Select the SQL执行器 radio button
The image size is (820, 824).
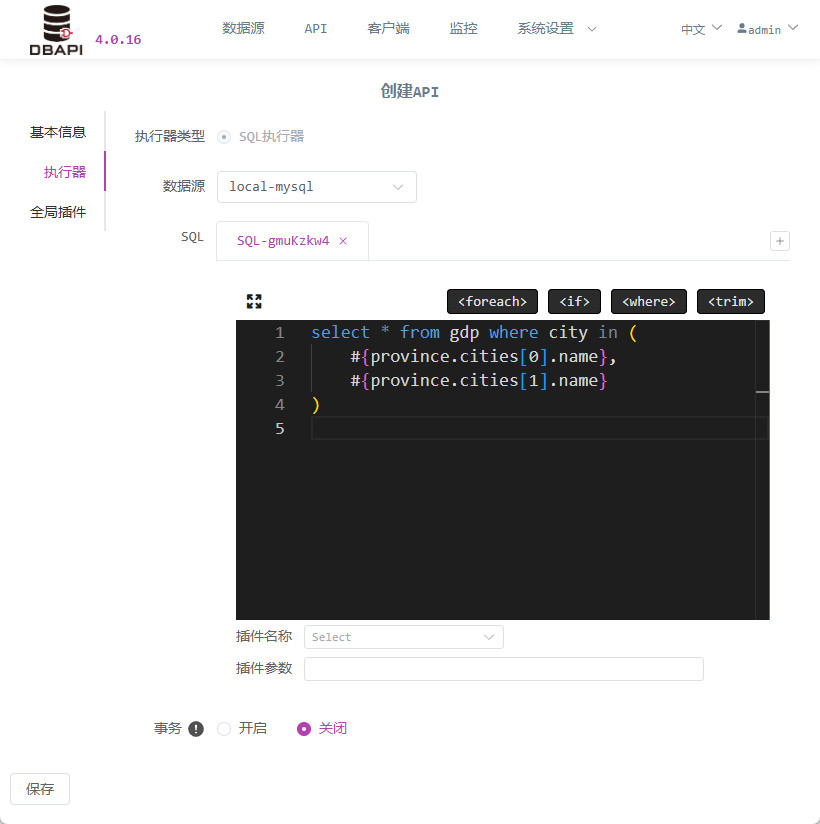(224, 137)
